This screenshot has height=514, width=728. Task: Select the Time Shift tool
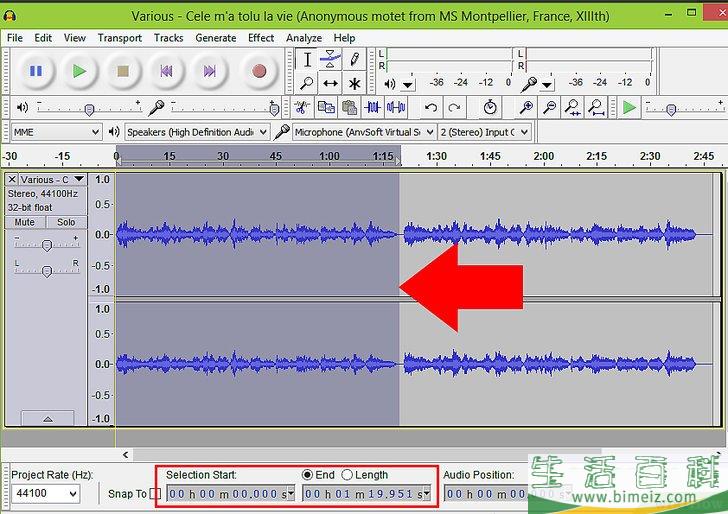(330, 84)
